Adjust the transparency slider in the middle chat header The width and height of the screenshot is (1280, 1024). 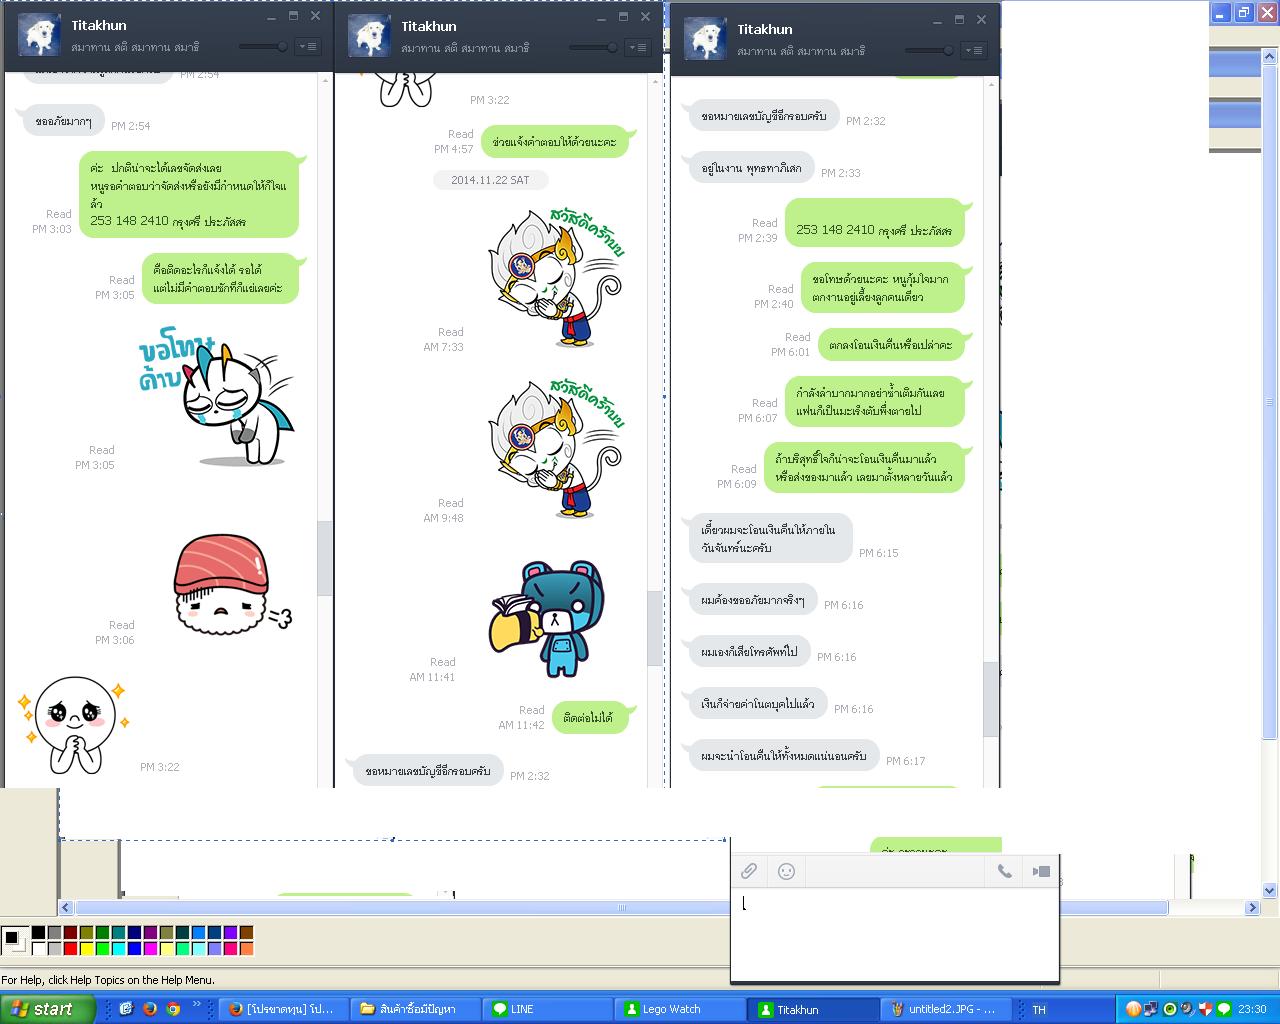click(x=594, y=47)
